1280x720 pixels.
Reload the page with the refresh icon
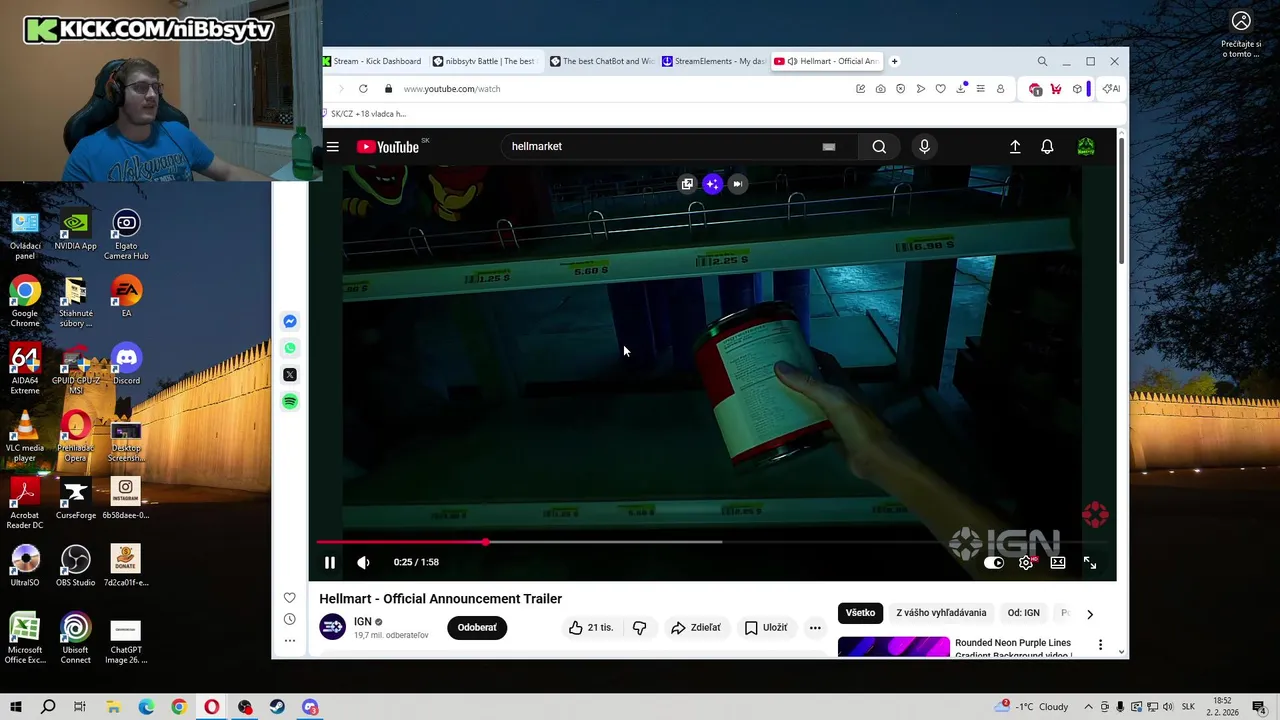point(363,89)
